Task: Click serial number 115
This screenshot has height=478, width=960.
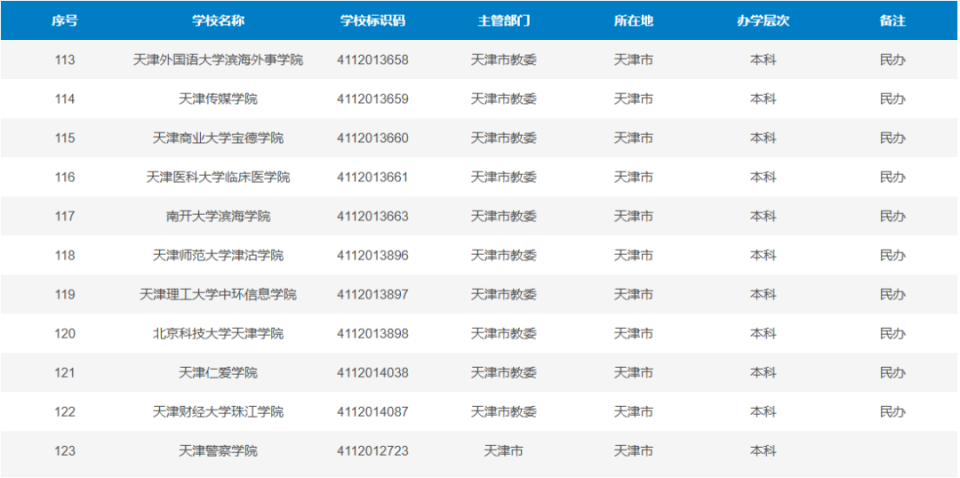Action: [x=65, y=138]
